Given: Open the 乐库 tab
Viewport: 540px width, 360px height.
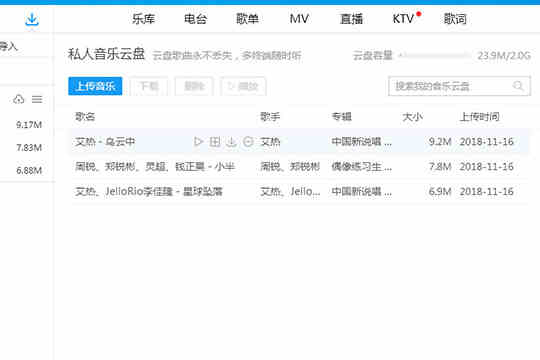Looking at the screenshot, I should 143,19.
